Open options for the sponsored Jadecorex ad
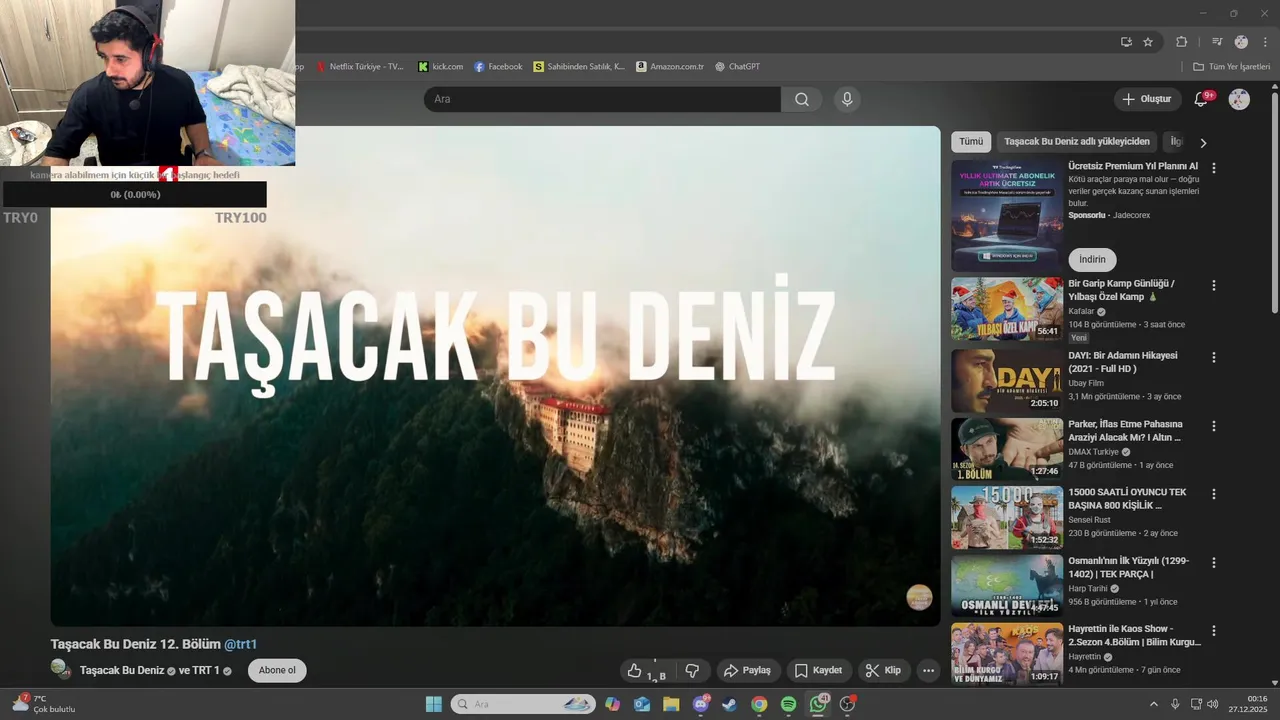 [x=1214, y=168]
